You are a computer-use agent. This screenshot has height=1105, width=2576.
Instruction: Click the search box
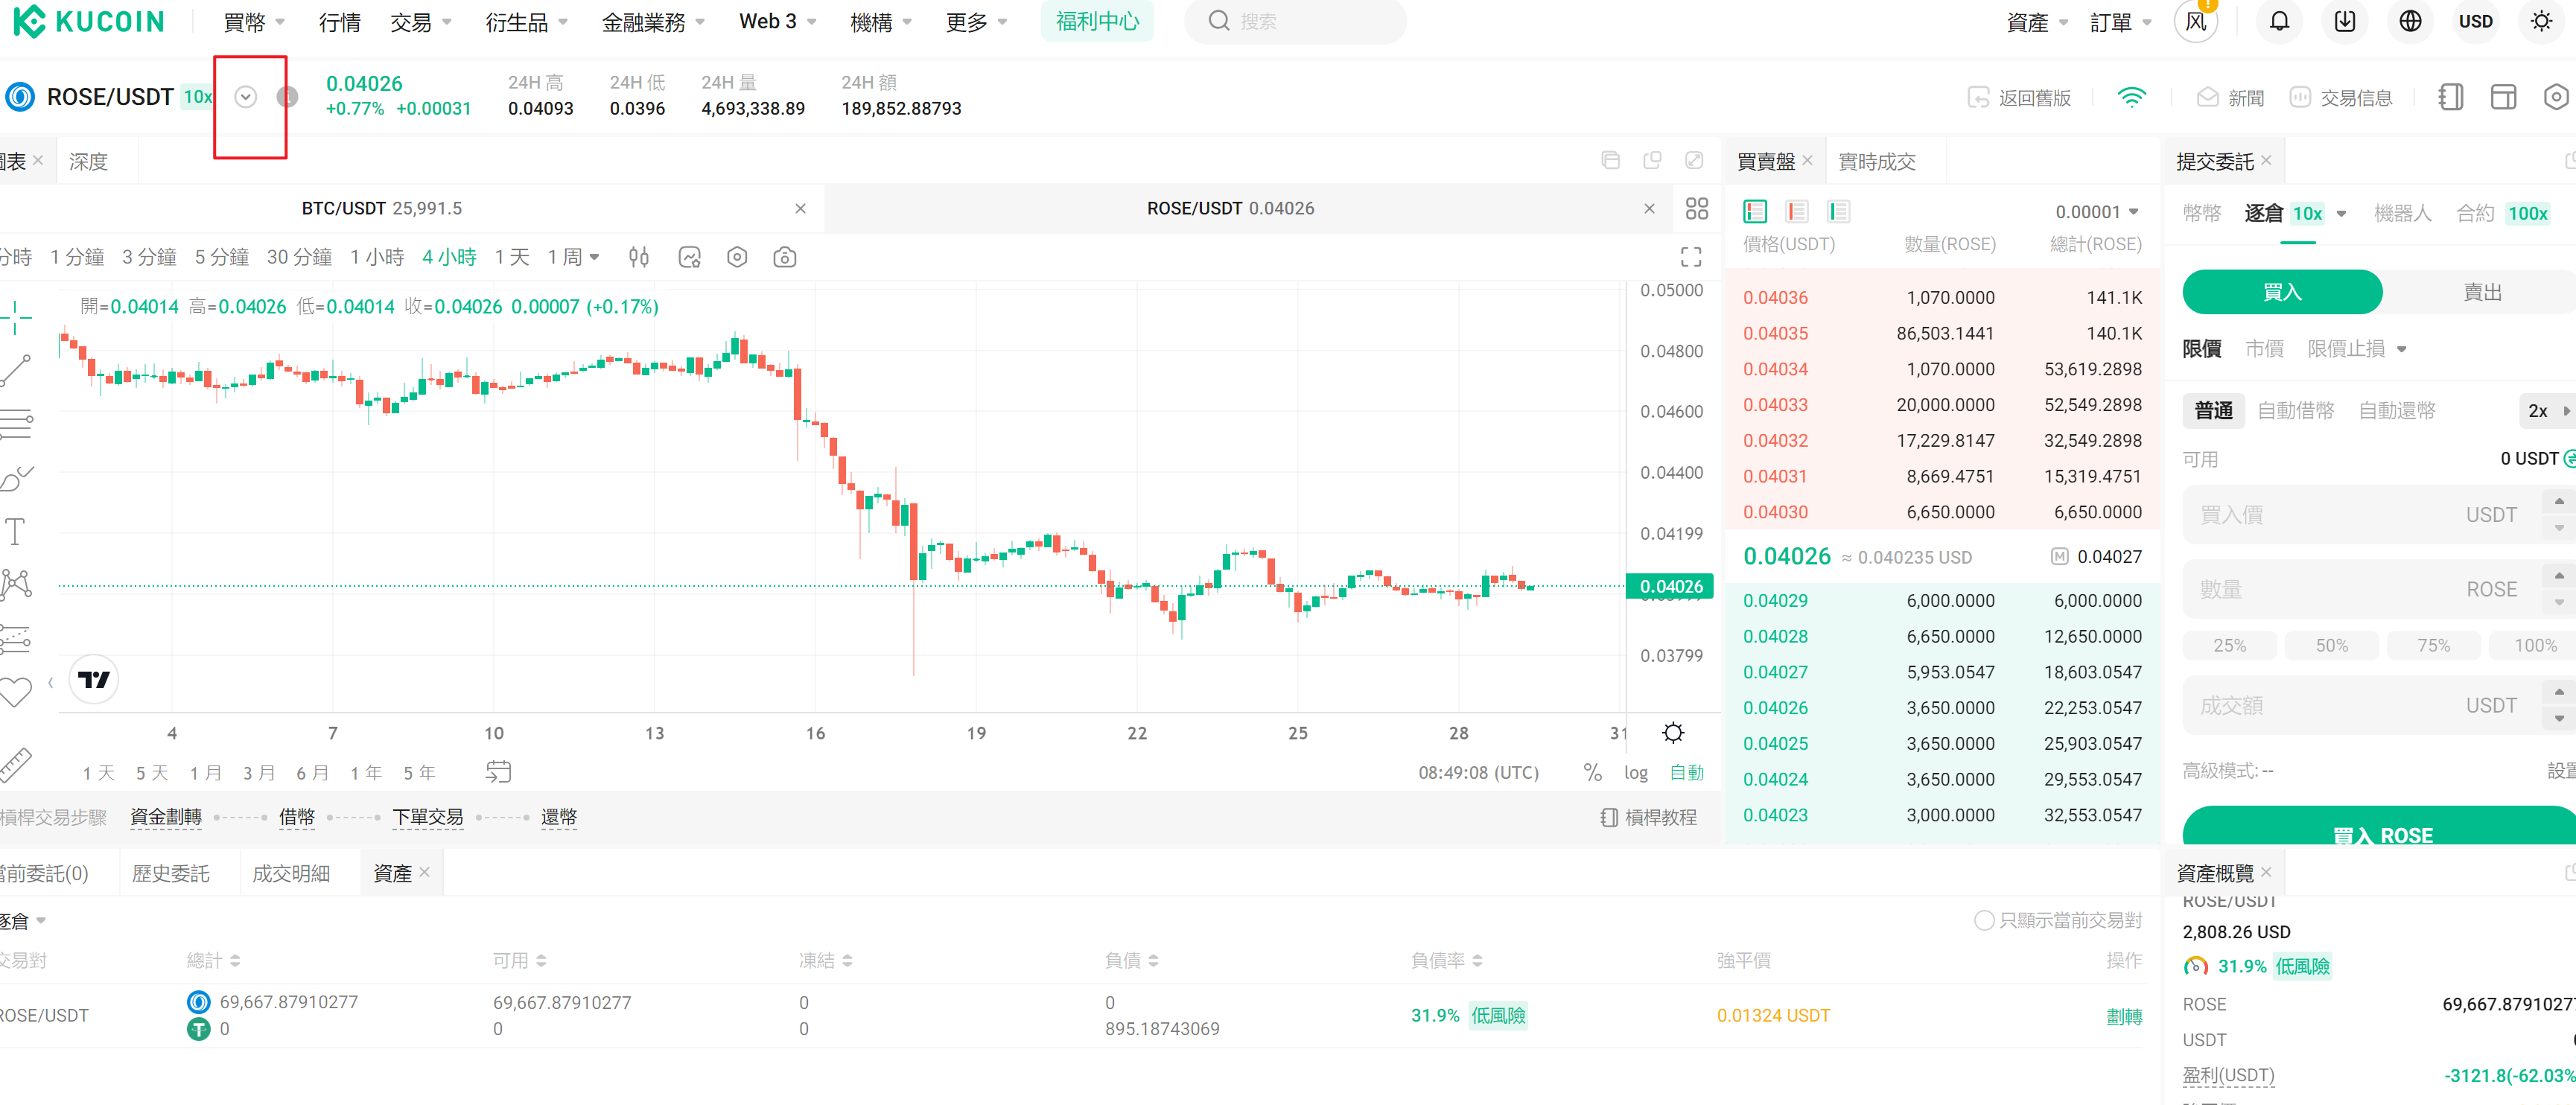[1295, 21]
